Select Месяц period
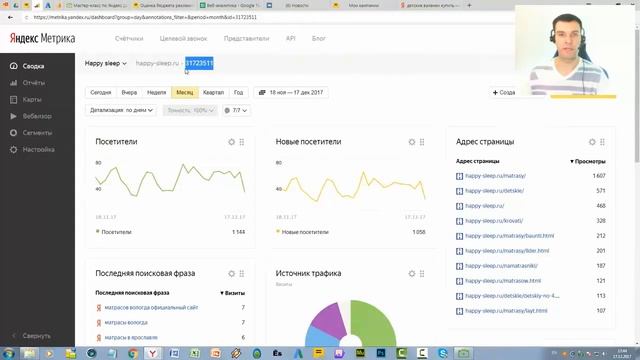 [184, 93]
